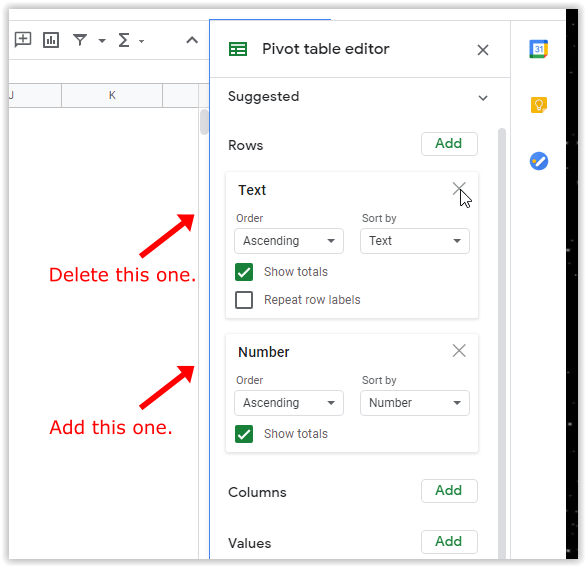Remove the Text row field
586x567 pixels.
click(459, 189)
